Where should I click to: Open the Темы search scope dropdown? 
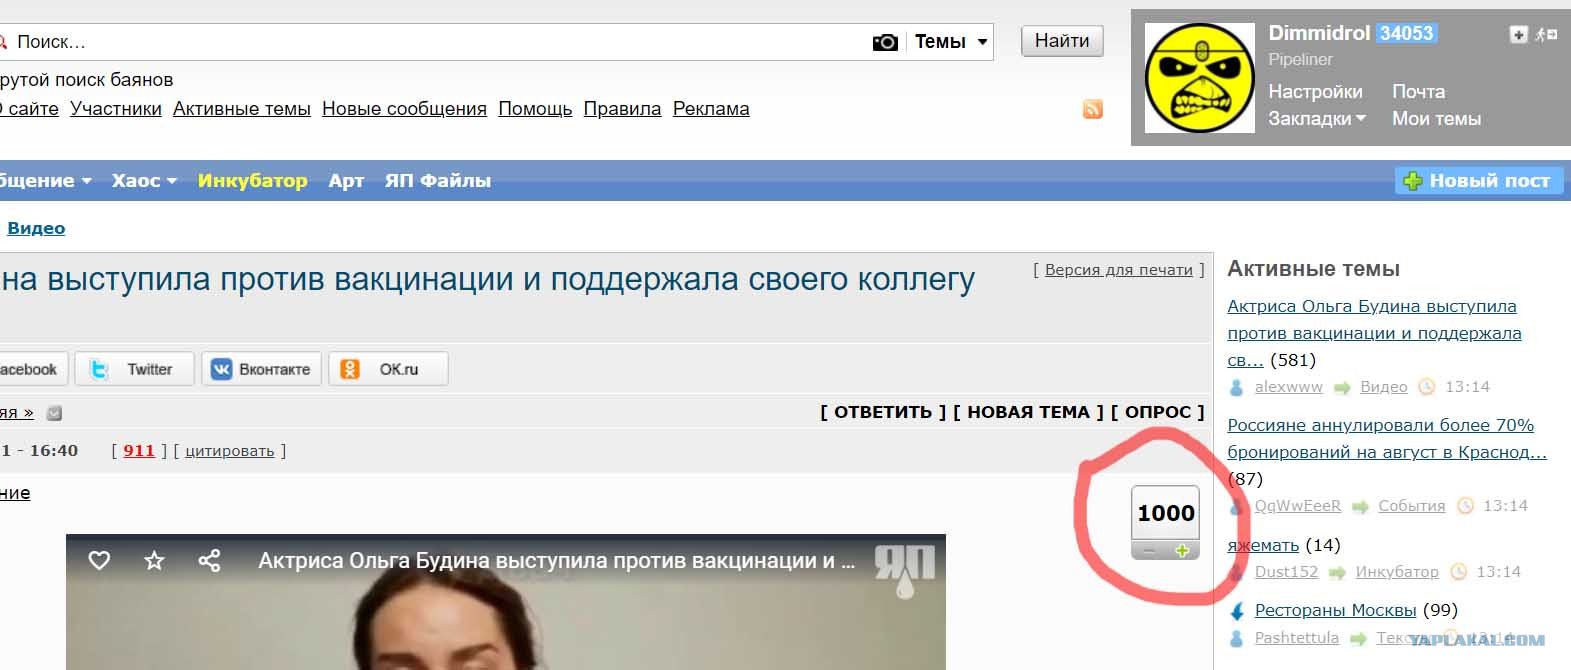coord(951,42)
